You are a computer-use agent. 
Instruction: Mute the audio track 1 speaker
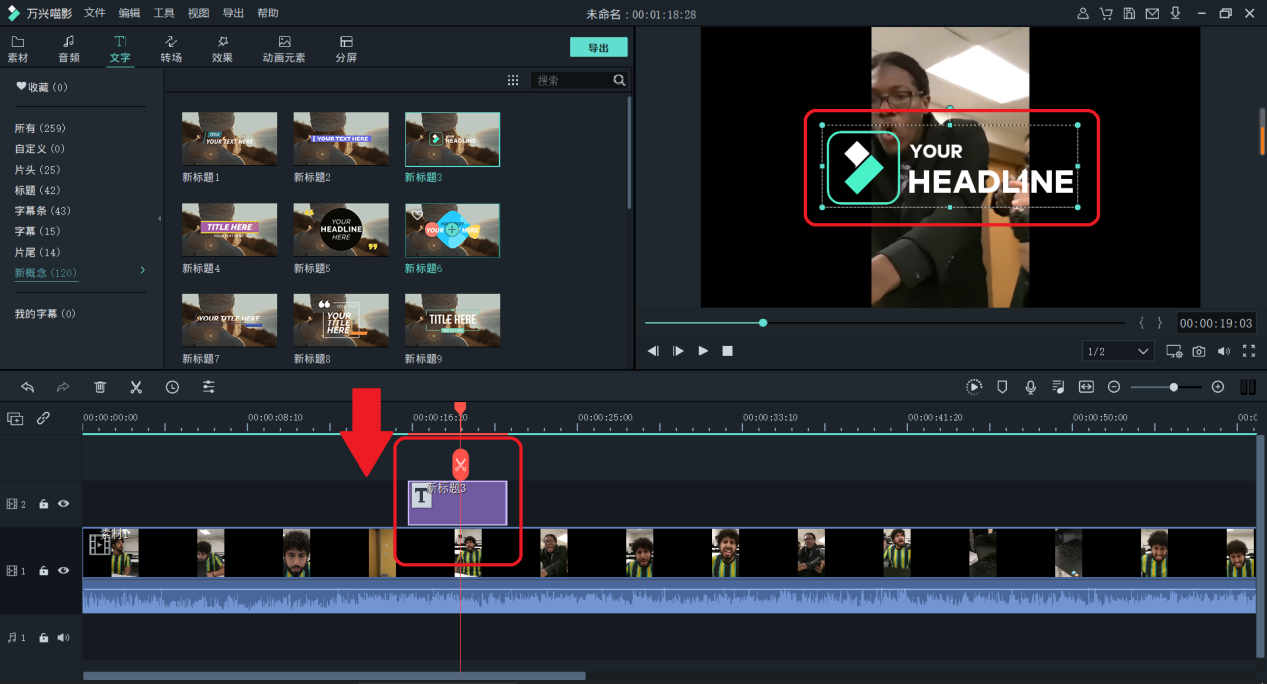63,637
